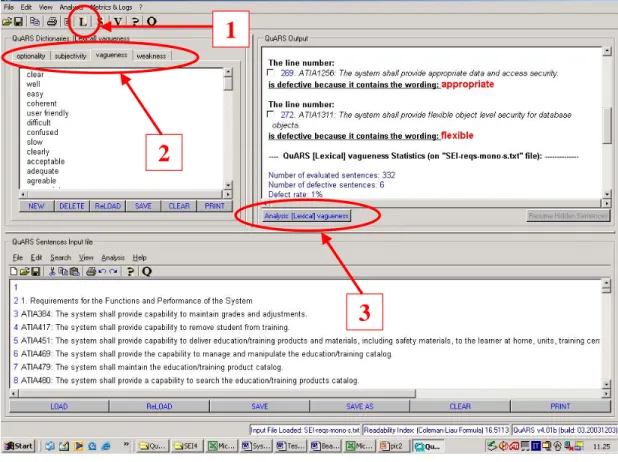
Task: Click the save icon in top toolbar
Action: pos(18,21)
